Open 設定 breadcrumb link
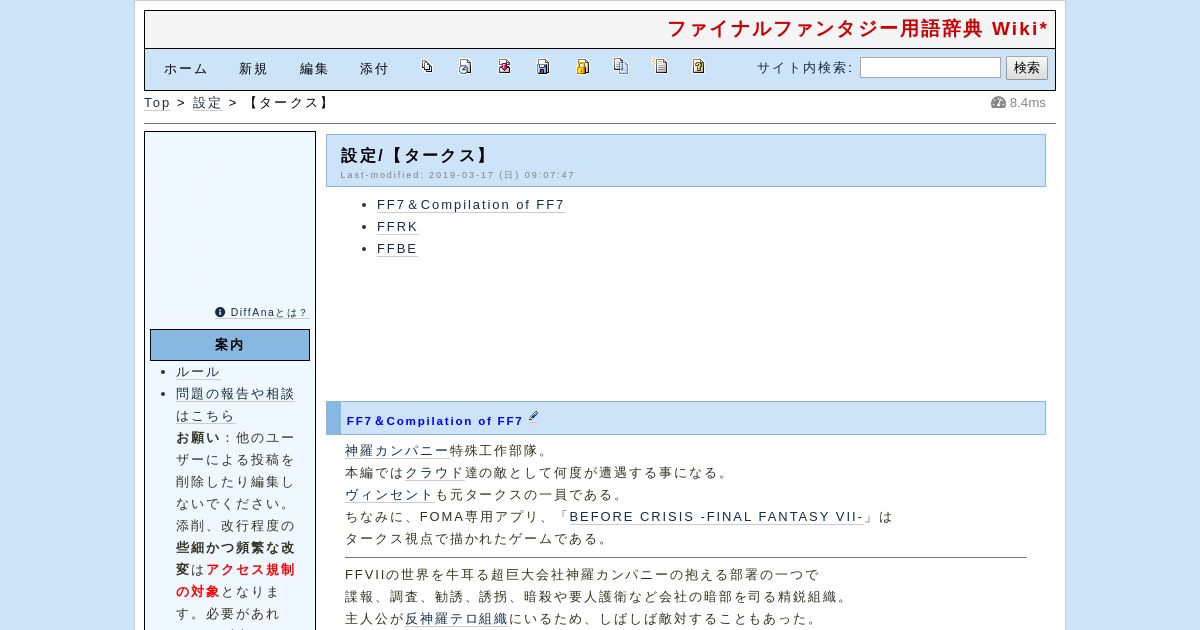Screen dimensions: 1200x630 207,103
